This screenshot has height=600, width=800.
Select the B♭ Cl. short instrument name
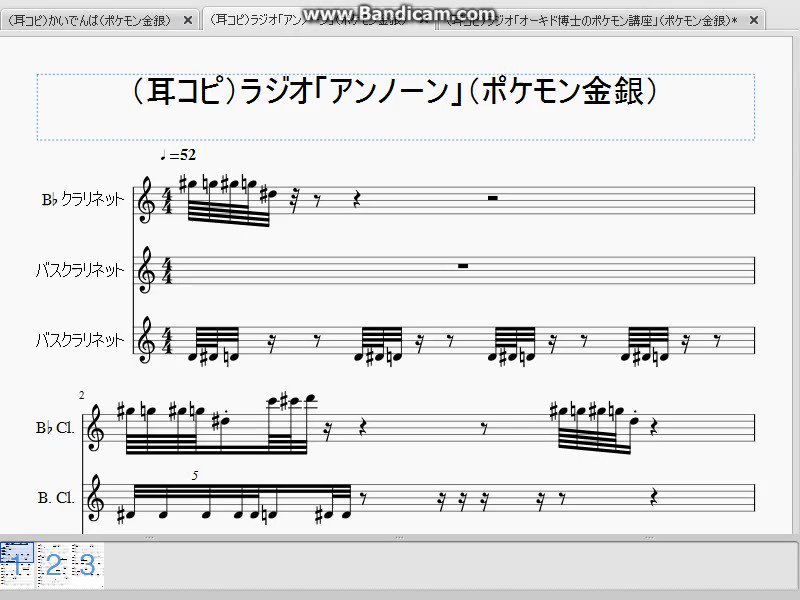tap(55, 428)
